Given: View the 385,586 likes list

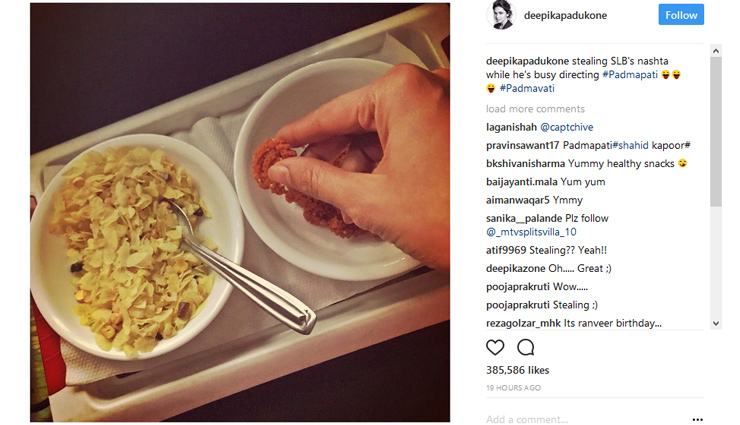Looking at the screenshot, I should pos(518,370).
